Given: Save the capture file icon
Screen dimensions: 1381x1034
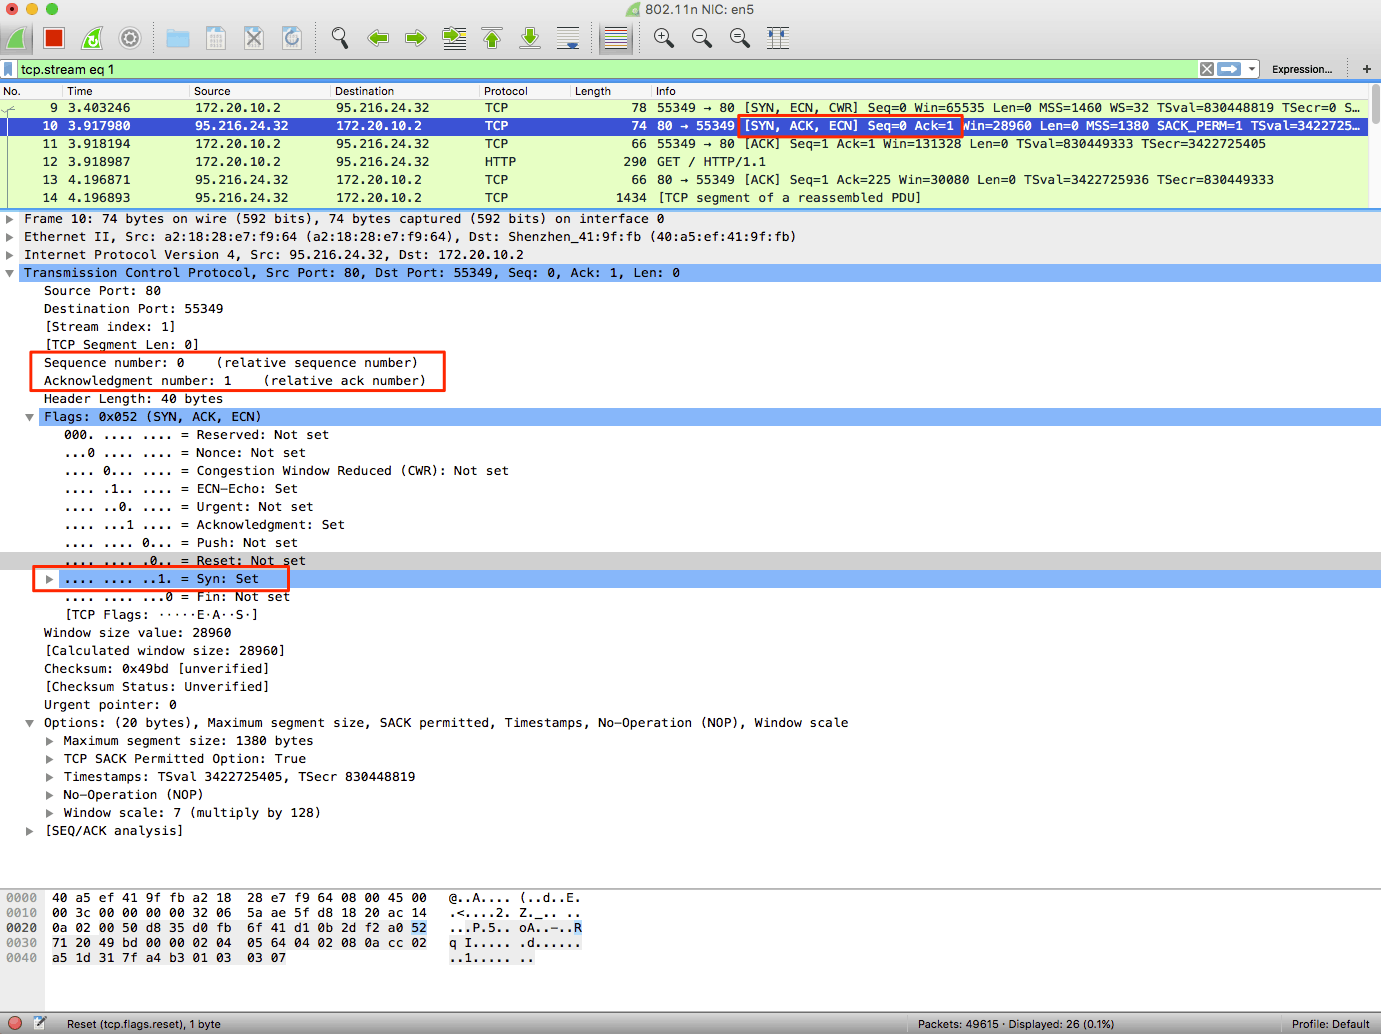Looking at the screenshot, I should click(216, 39).
